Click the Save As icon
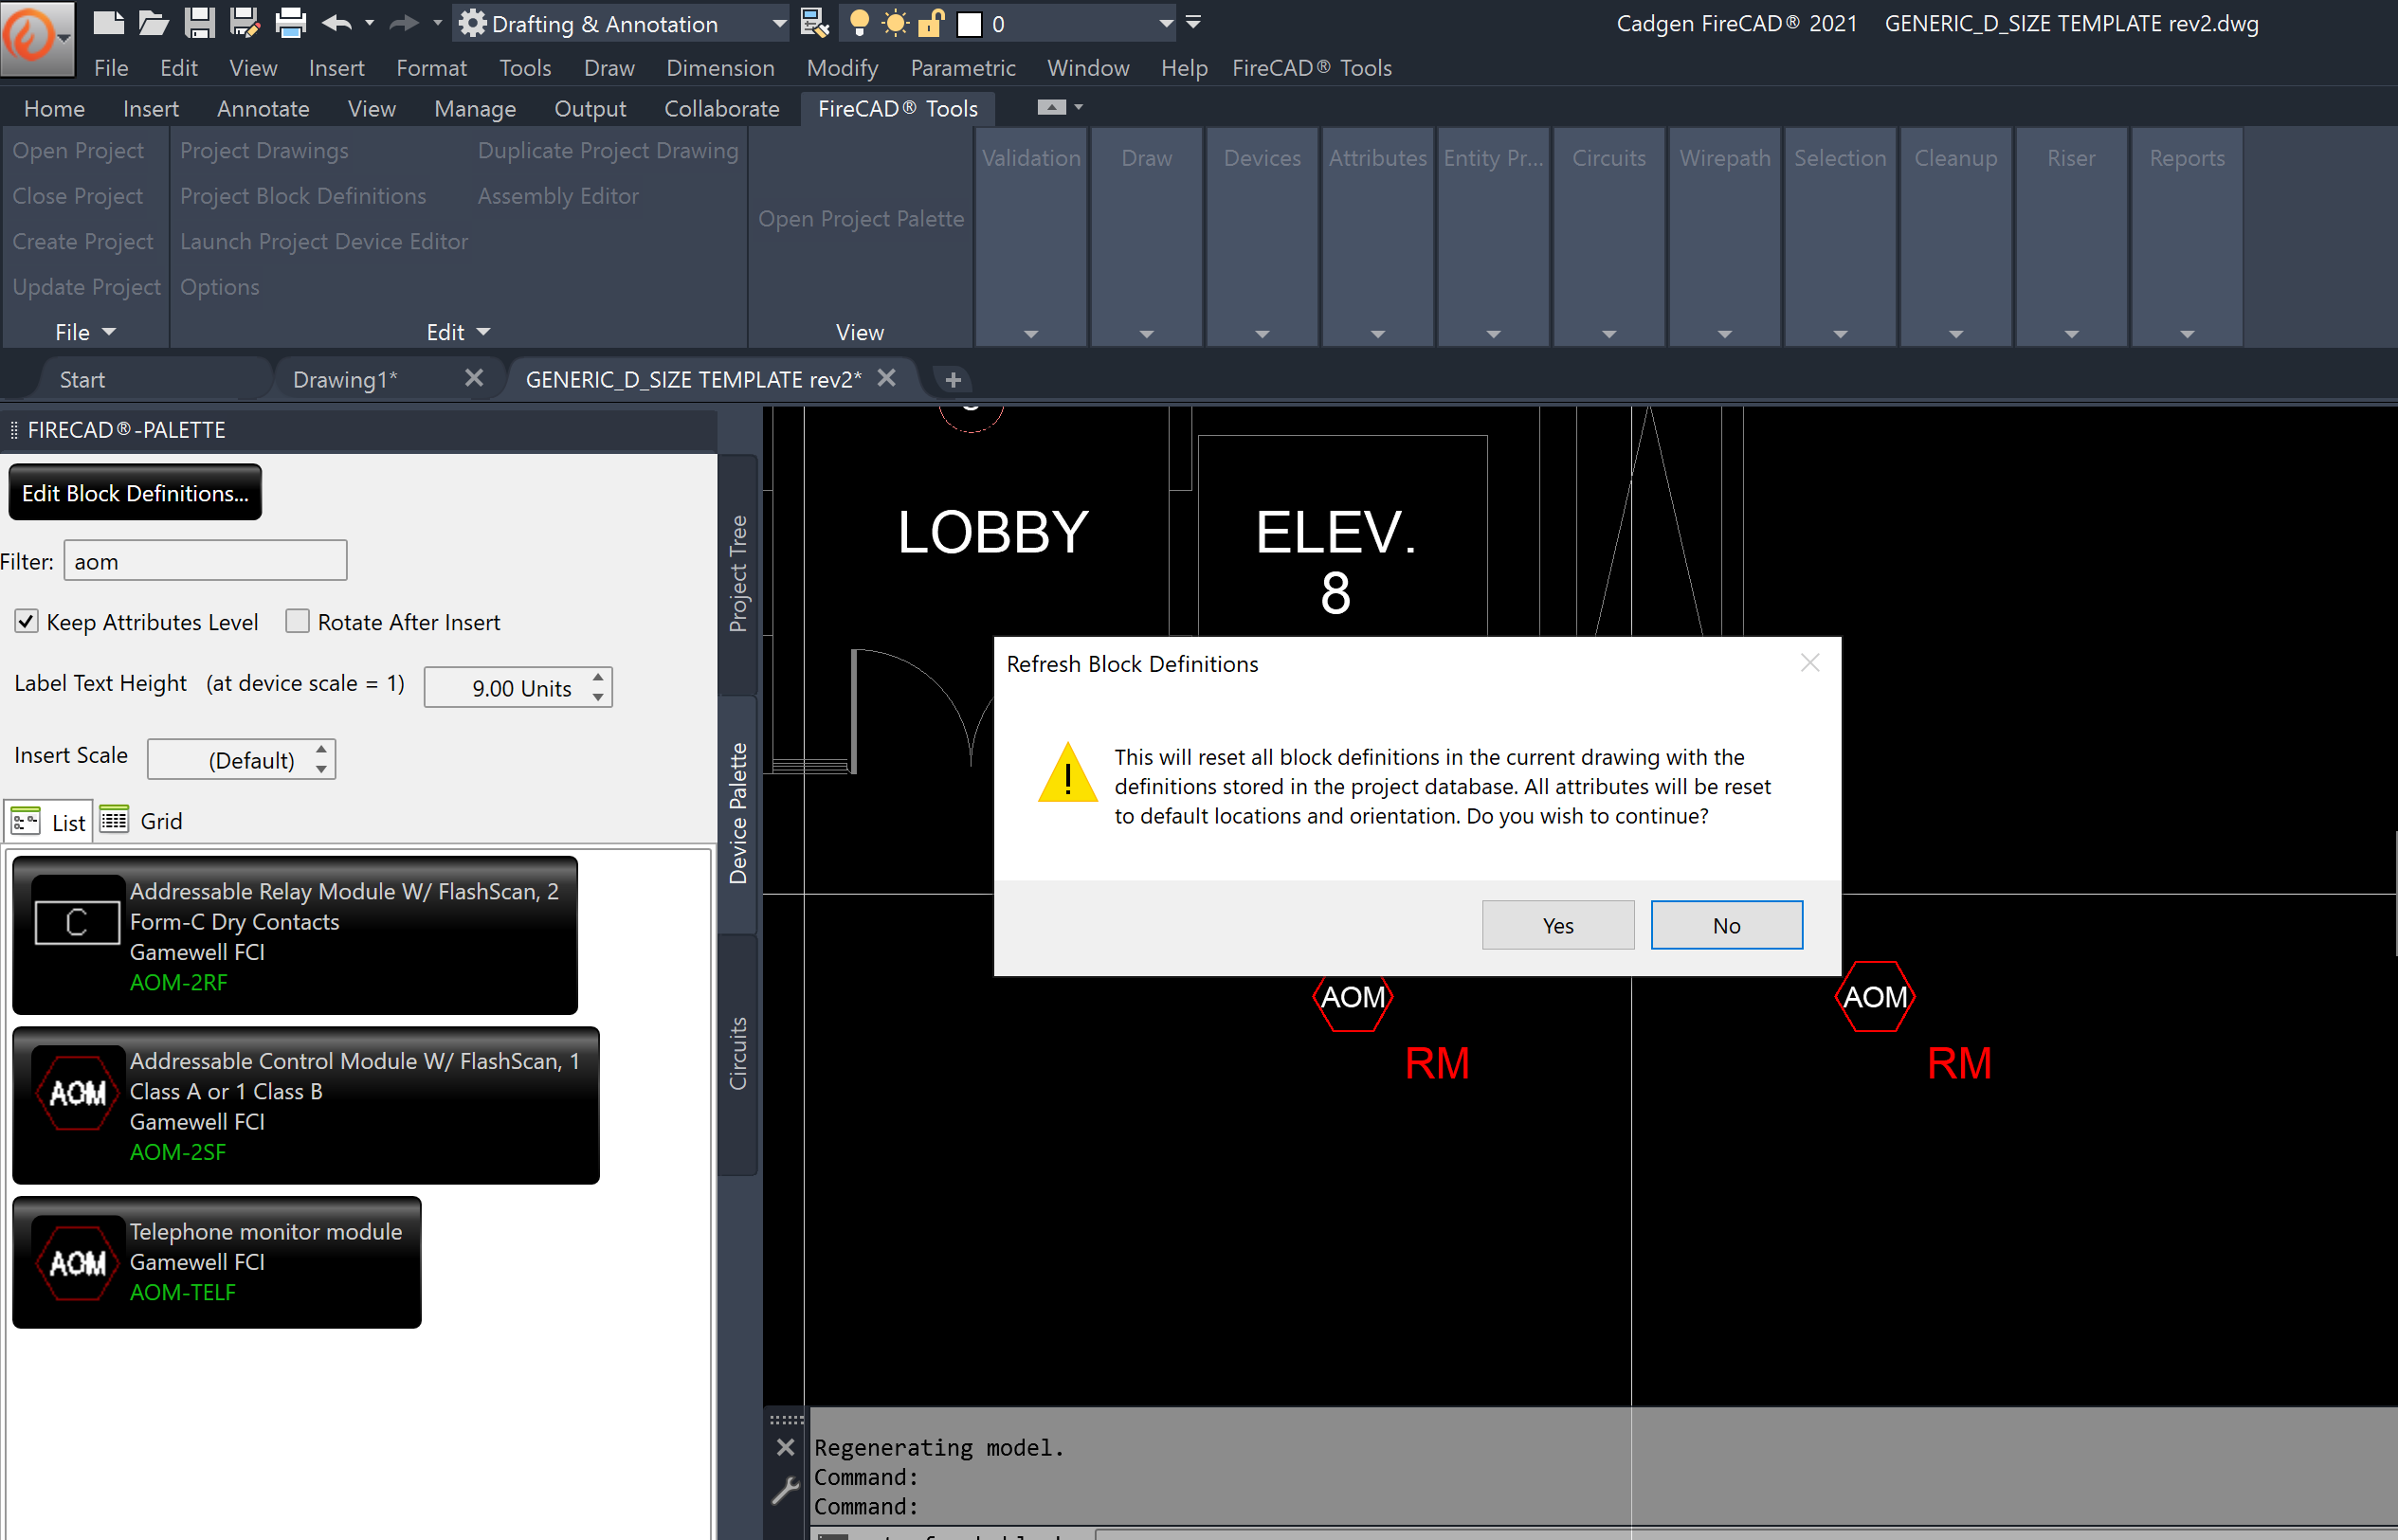 pos(244,23)
